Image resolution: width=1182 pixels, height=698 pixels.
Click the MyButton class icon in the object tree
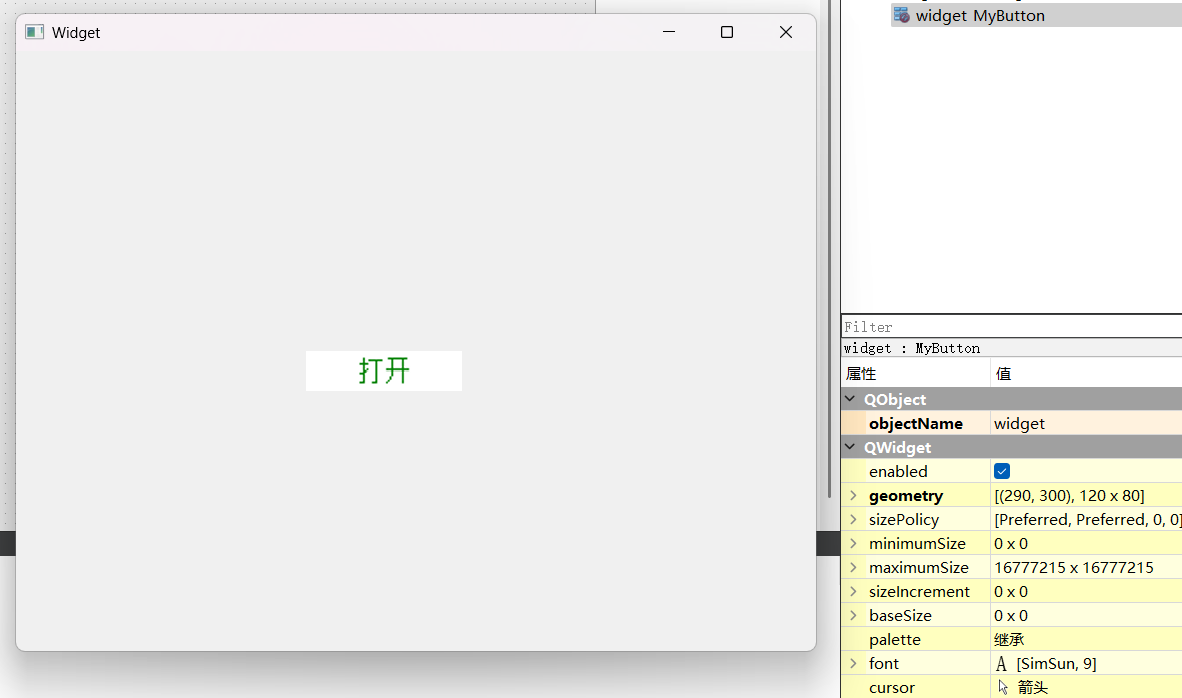pos(902,15)
